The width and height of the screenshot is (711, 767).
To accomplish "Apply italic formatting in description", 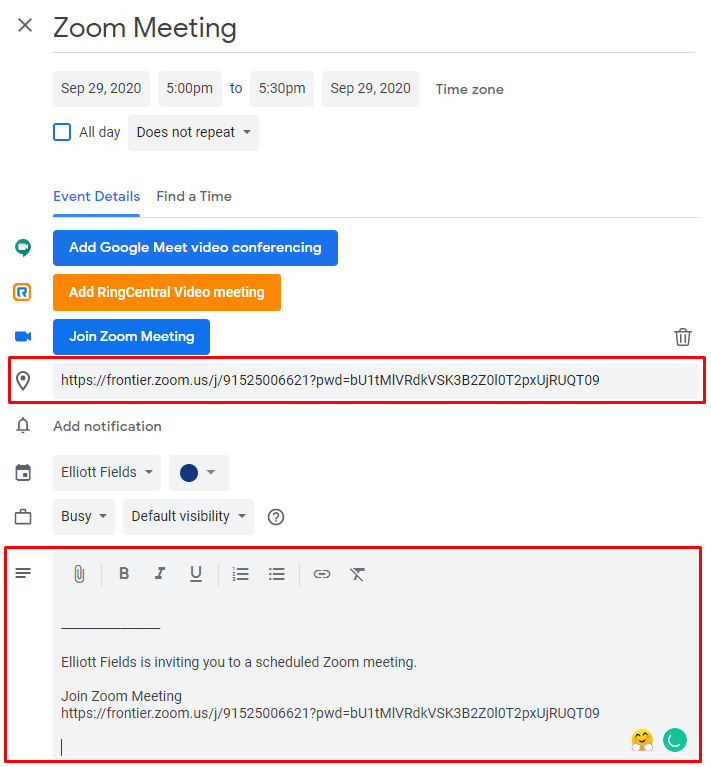I will coord(160,573).
